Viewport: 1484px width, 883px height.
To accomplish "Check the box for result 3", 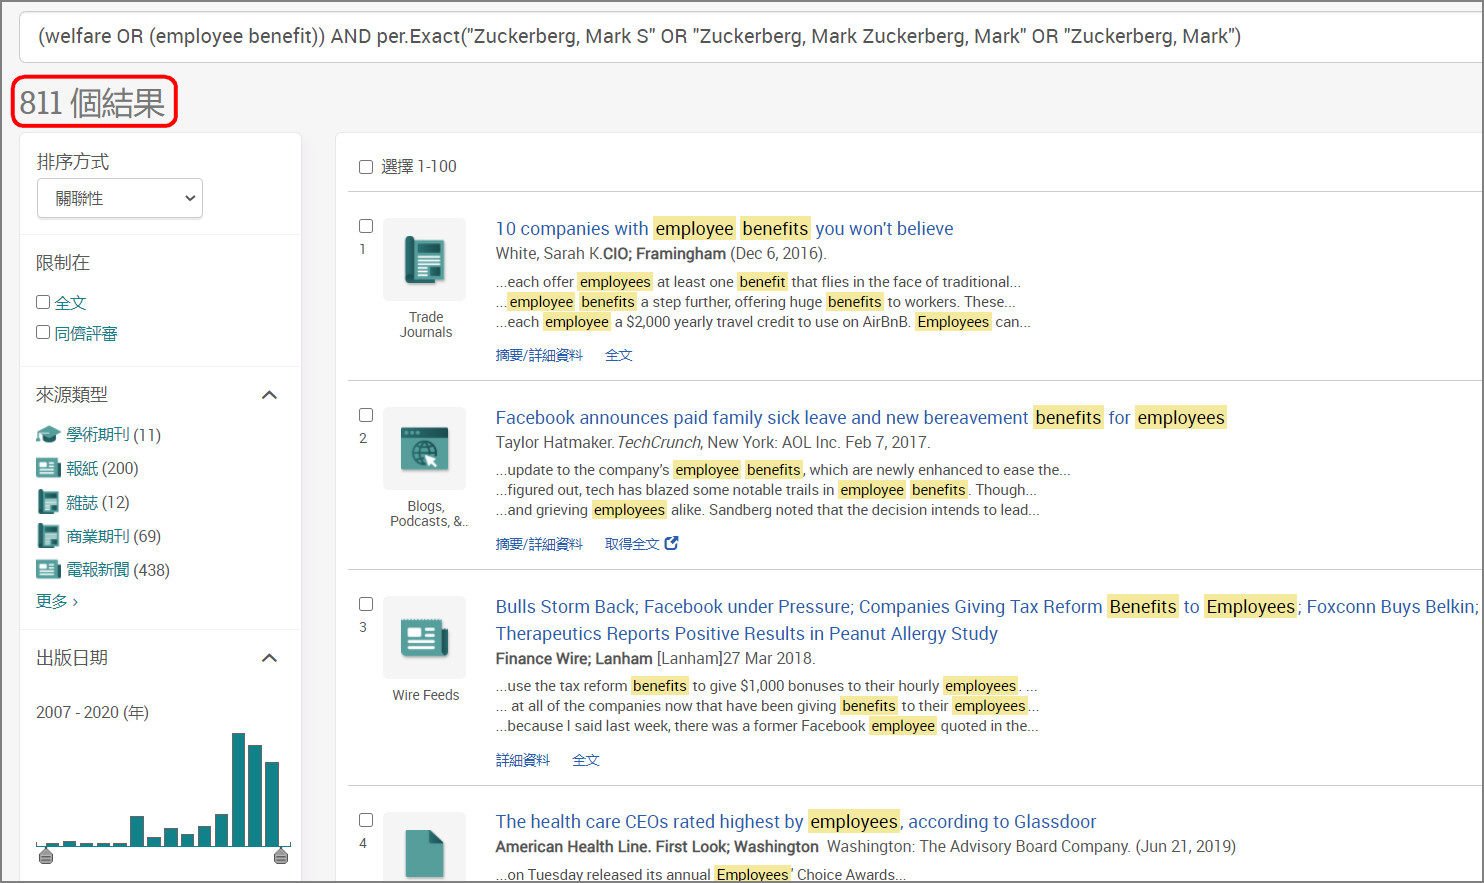I will click(x=366, y=604).
